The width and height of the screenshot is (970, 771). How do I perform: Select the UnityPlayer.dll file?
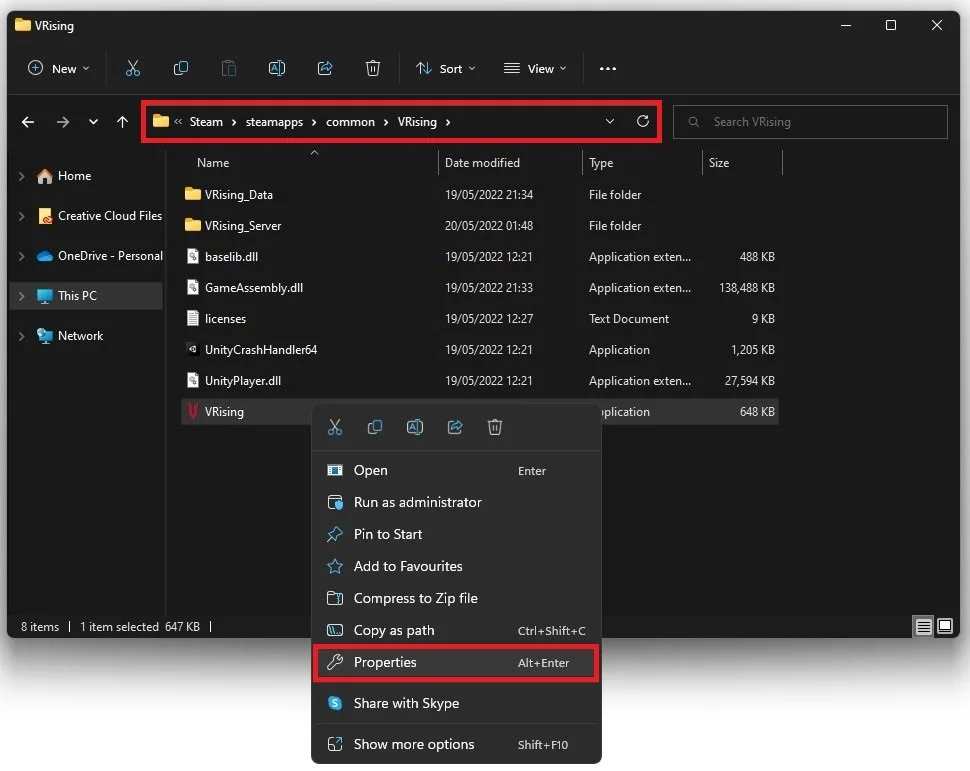coord(479,381)
